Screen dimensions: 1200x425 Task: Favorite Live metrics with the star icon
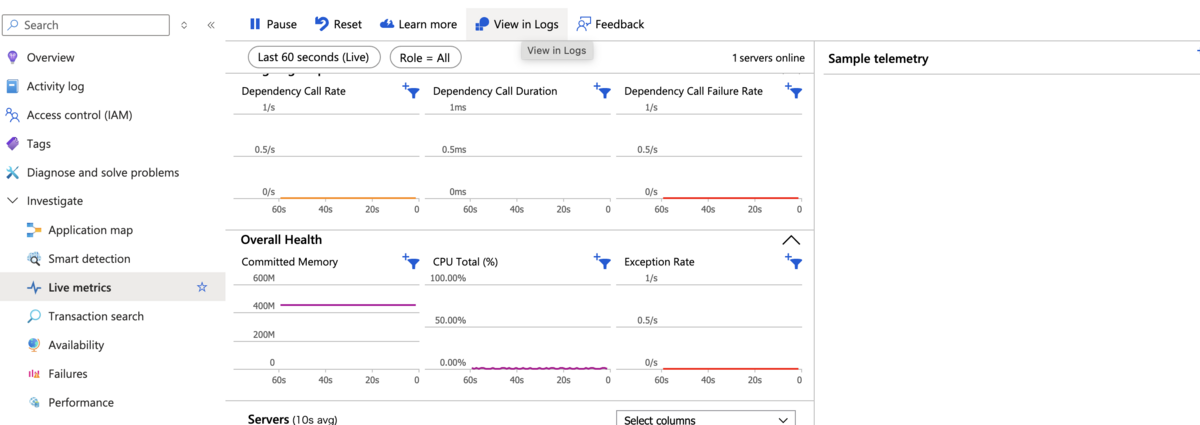point(202,288)
